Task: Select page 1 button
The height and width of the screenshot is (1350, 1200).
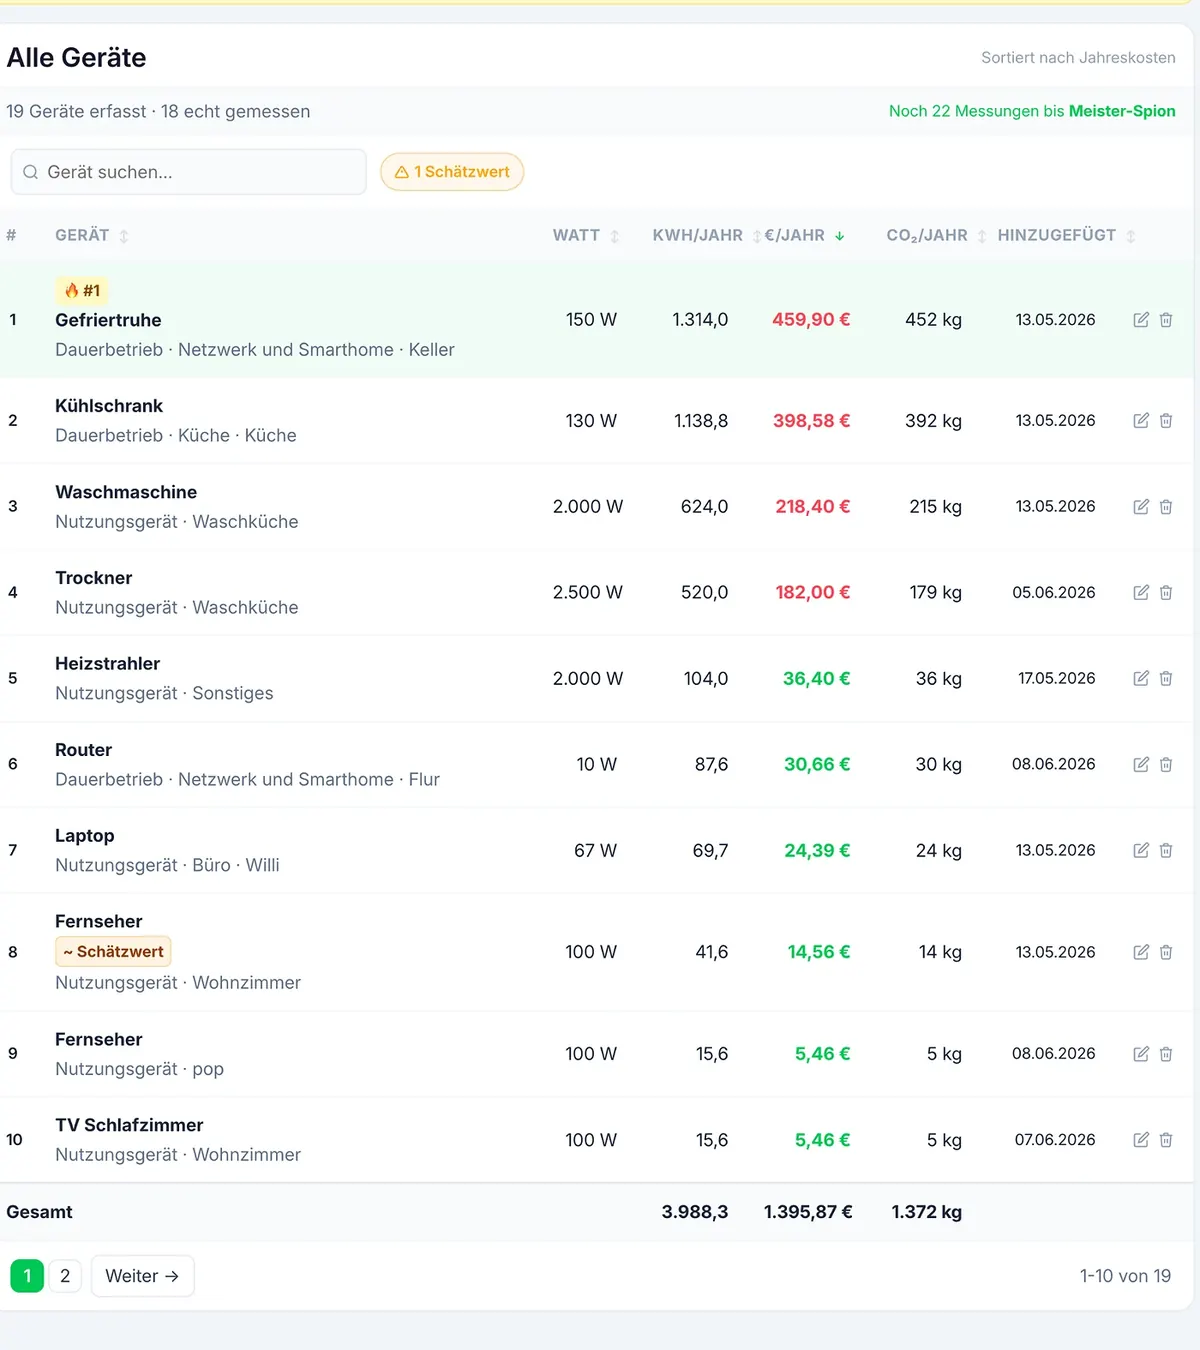Action: (27, 1276)
